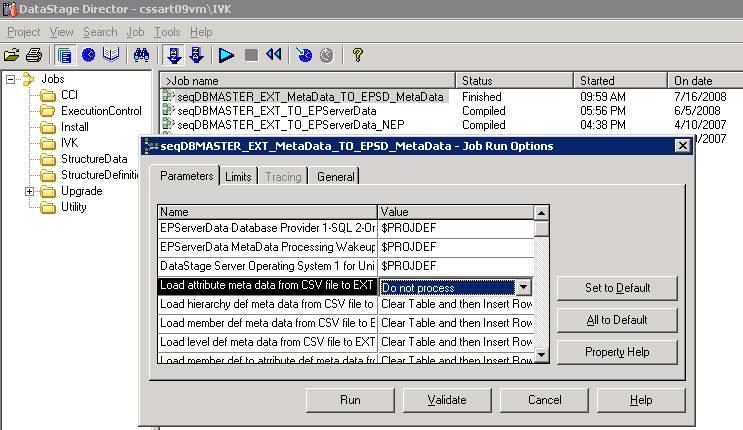Select the ExecutionControl folder icon
Image resolution: width=743 pixels, height=430 pixels.
[48, 112]
